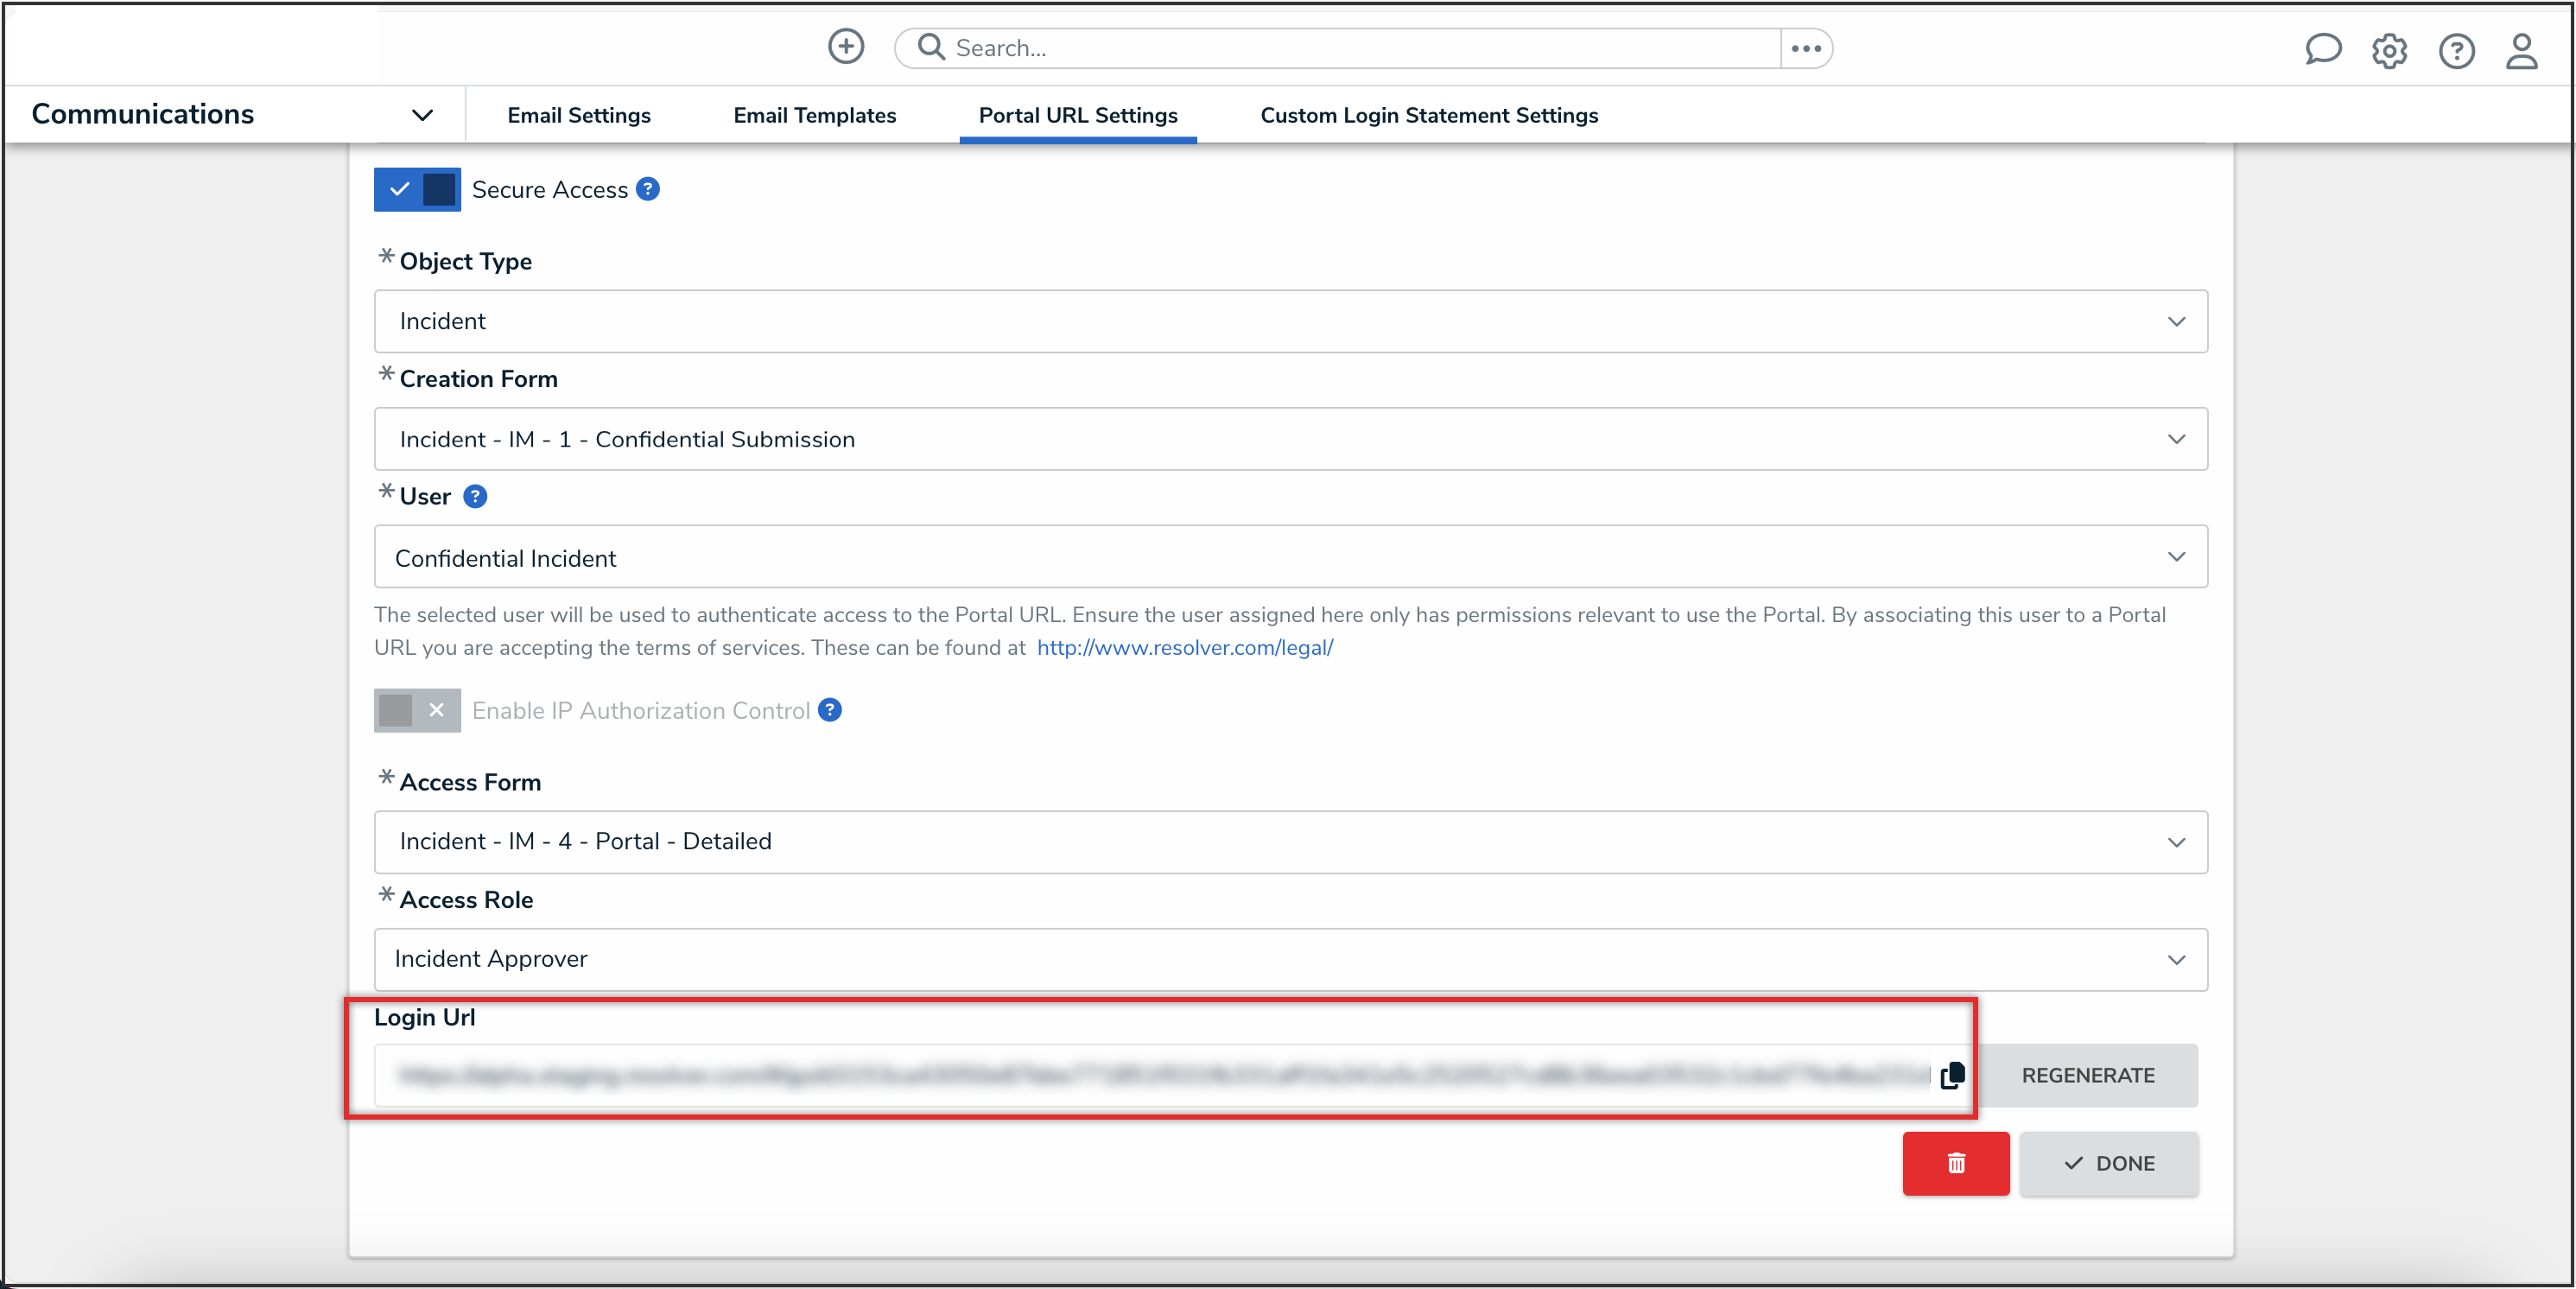This screenshot has height=1289, width=2576.
Task: Click the plus create-new icon
Action: (x=845, y=47)
